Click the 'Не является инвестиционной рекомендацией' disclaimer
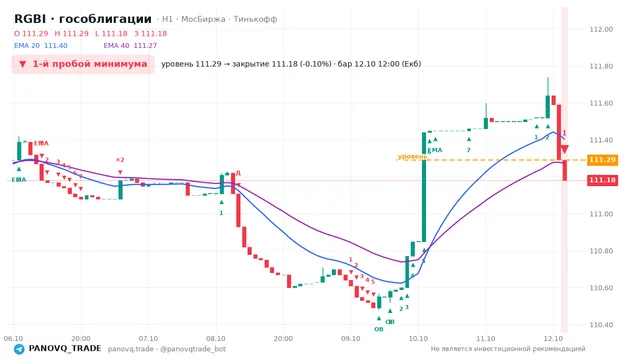This screenshot has height=360, width=640. [508, 349]
